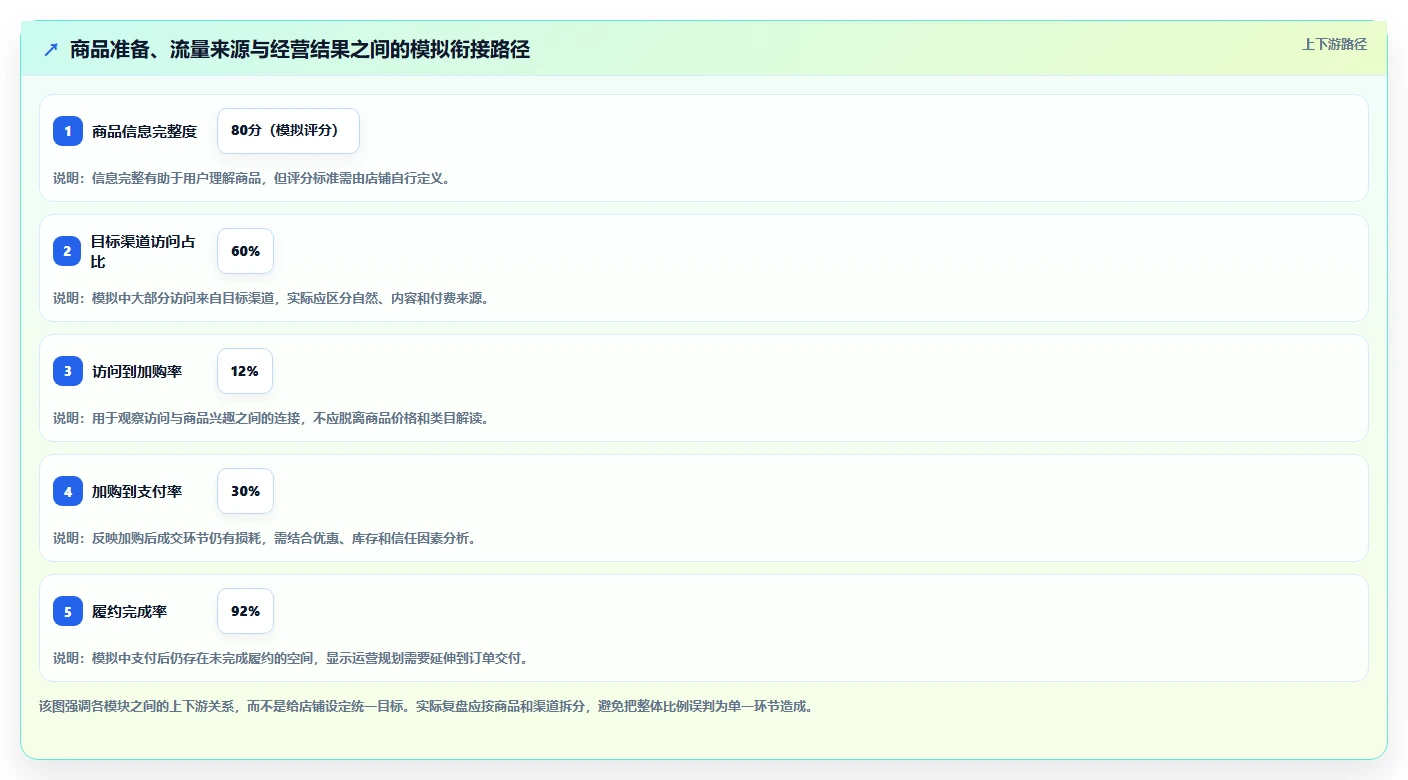
Task: Click the step 5 number badge
Action: [x=68, y=611]
